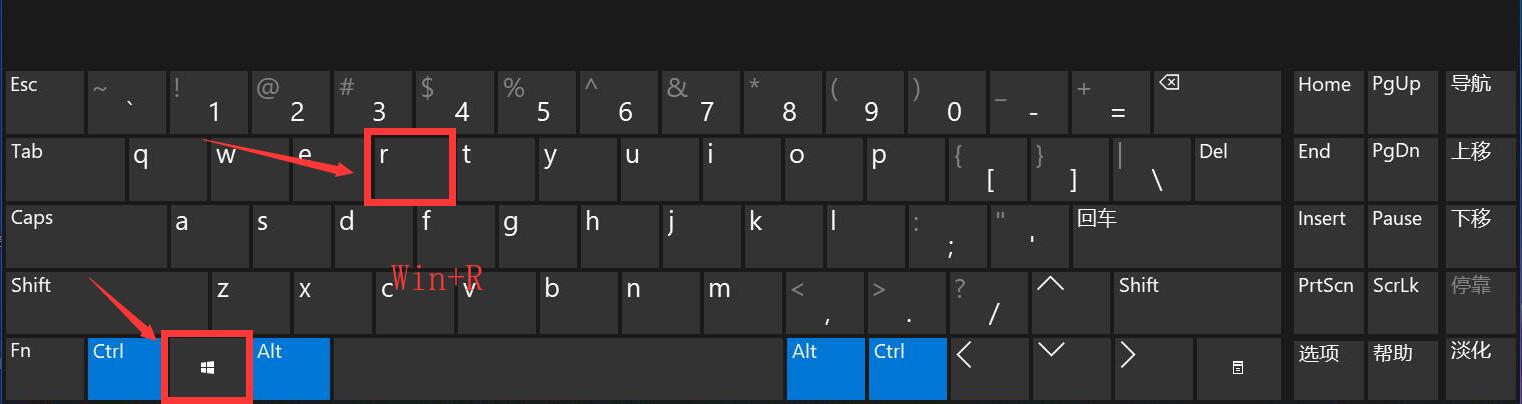Toggle the left Shift key
This screenshot has width=1522, height=404.
107,302
